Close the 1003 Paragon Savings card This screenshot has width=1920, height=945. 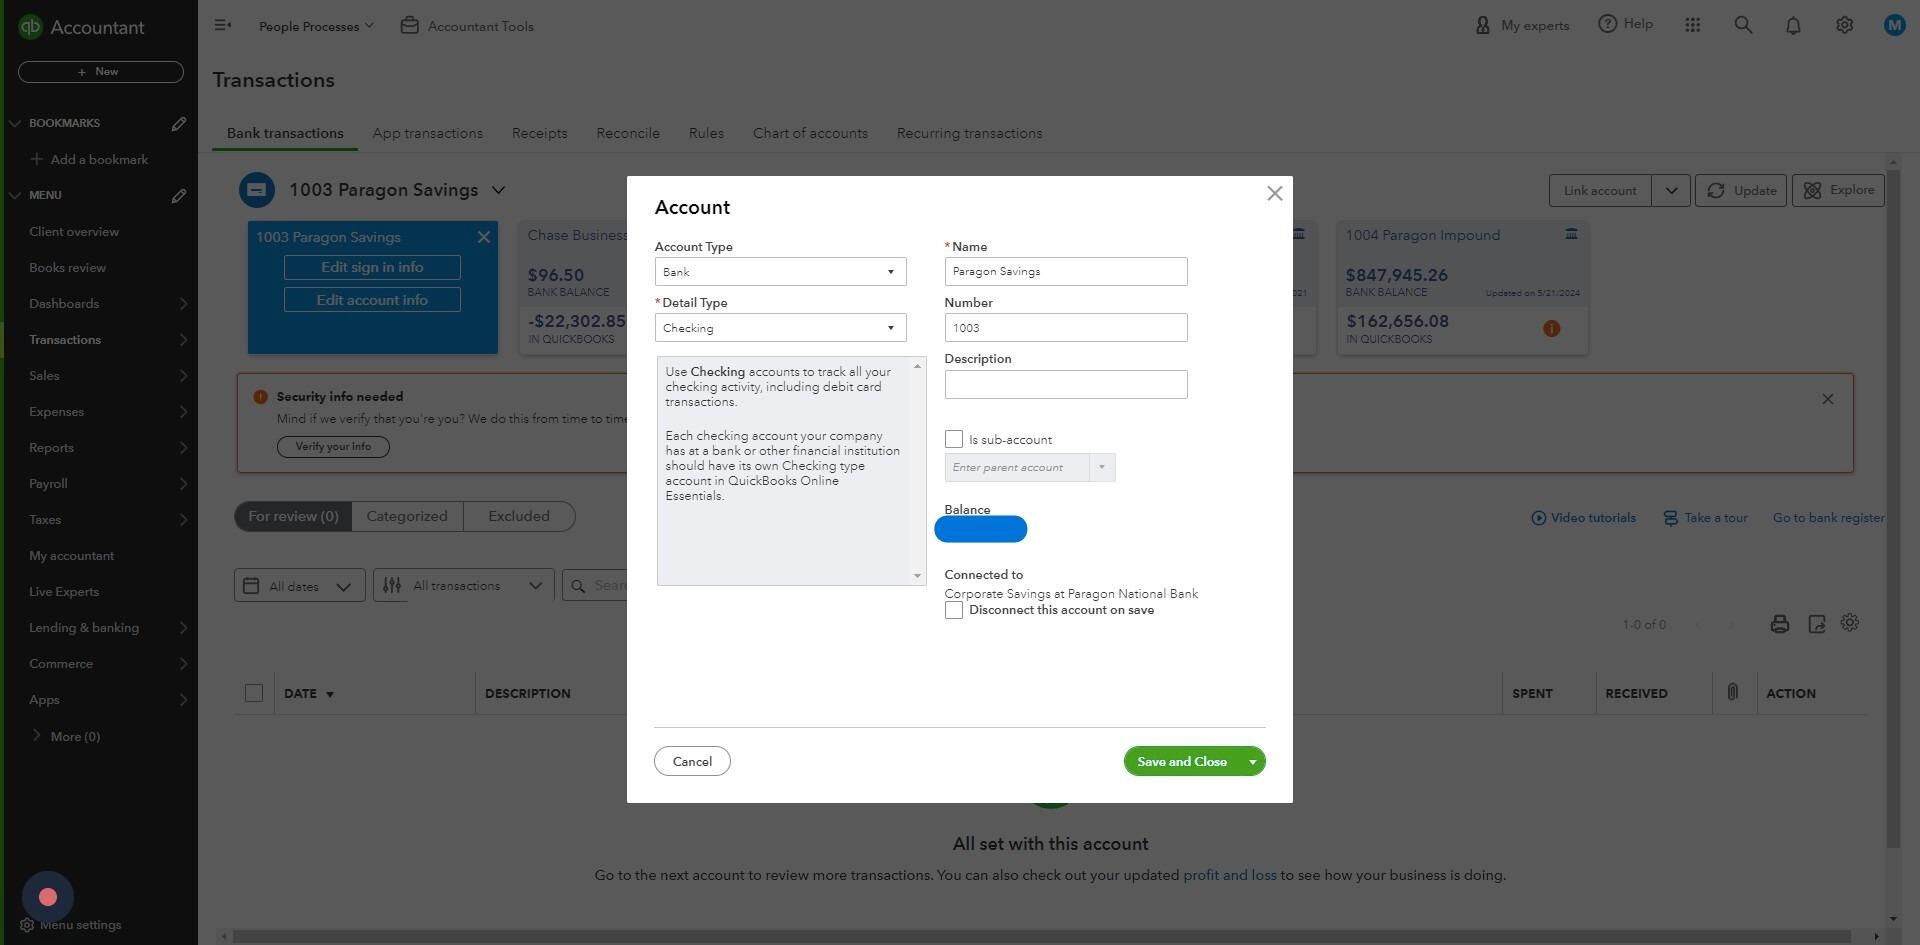pyautogui.click(x=484, y=238)
